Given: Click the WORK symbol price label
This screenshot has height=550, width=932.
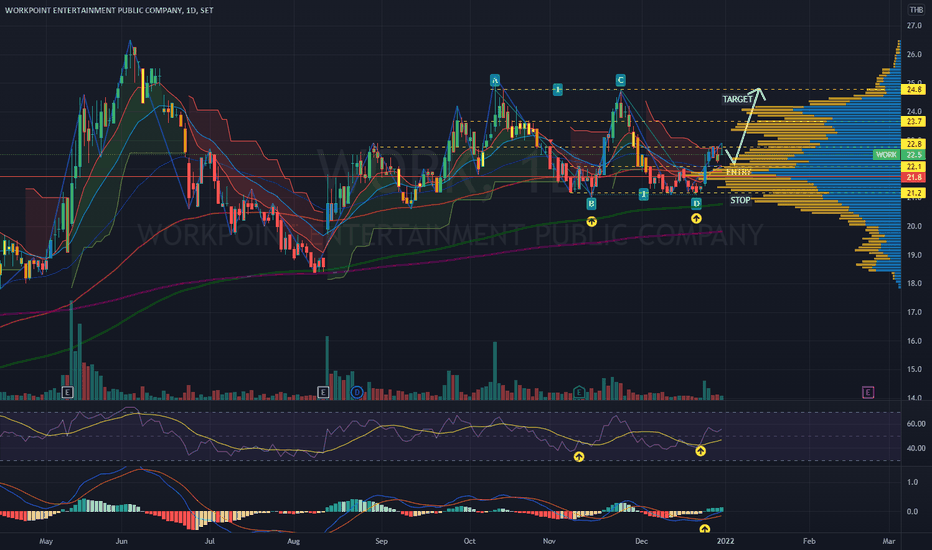Looking at the screenshot, I should tap(886, 155).
